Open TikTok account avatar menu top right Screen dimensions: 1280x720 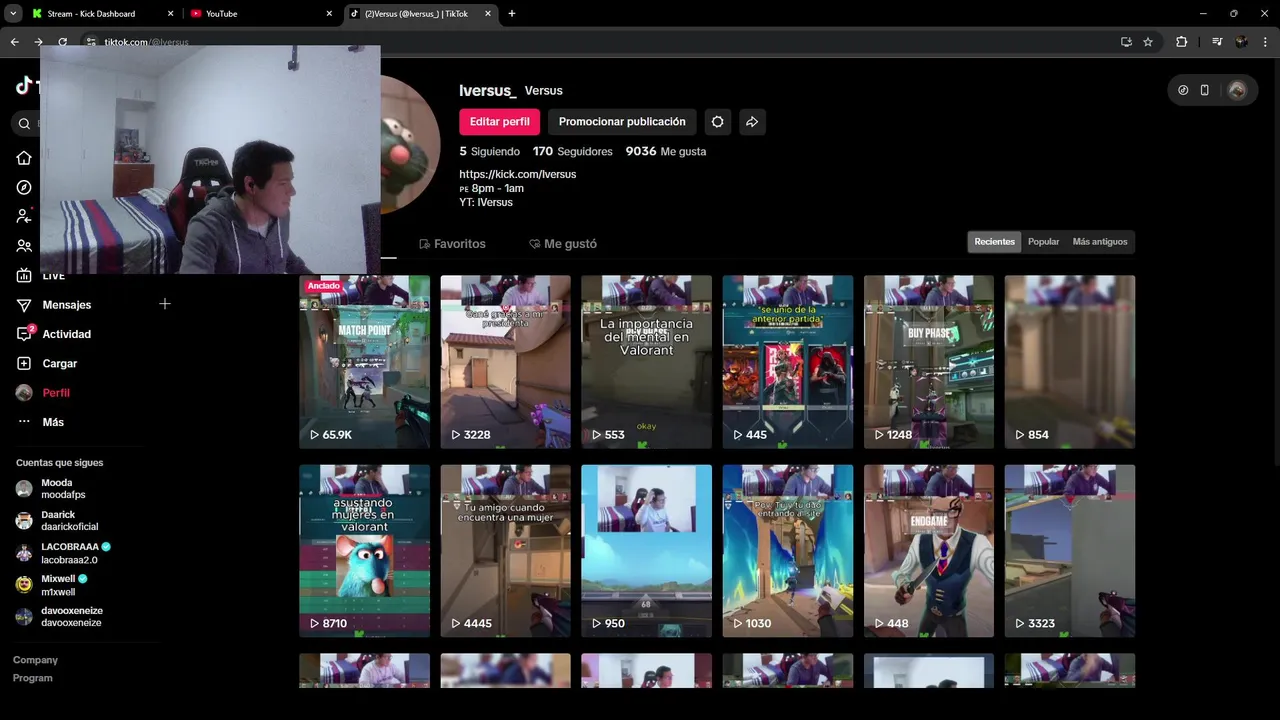point(1237,90)
